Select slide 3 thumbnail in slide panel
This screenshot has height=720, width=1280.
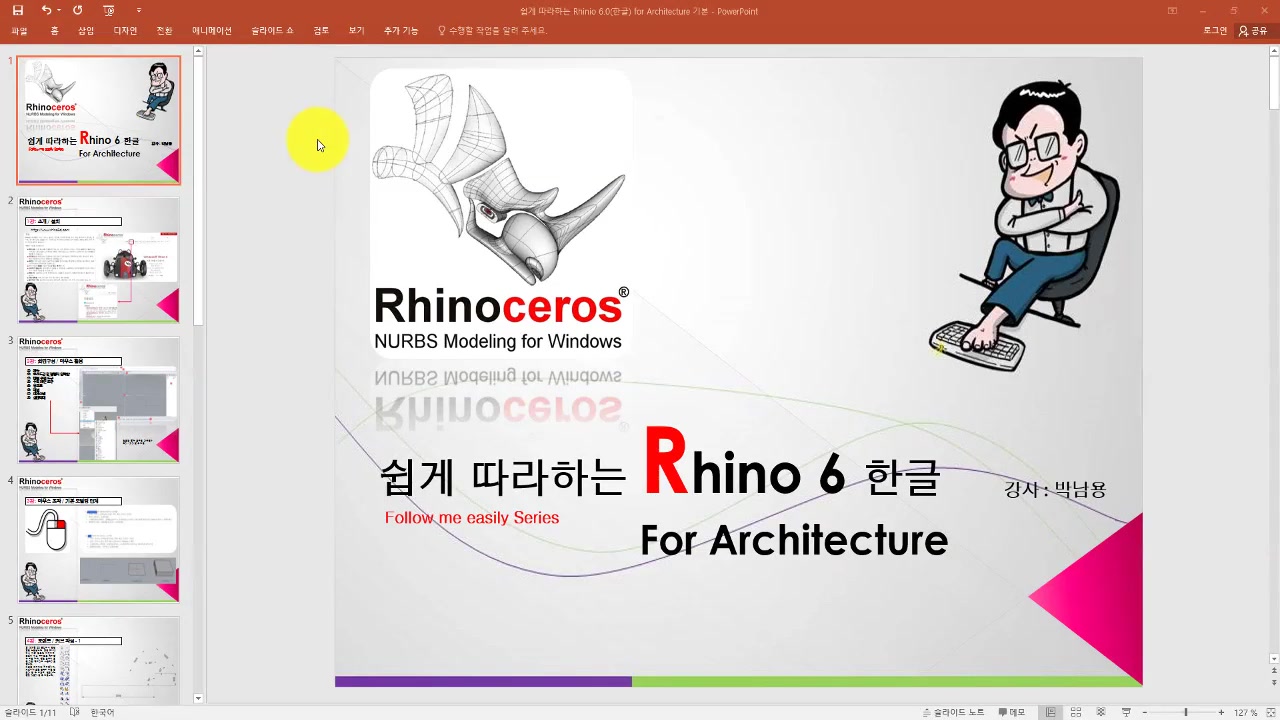[x=99, y=400]
